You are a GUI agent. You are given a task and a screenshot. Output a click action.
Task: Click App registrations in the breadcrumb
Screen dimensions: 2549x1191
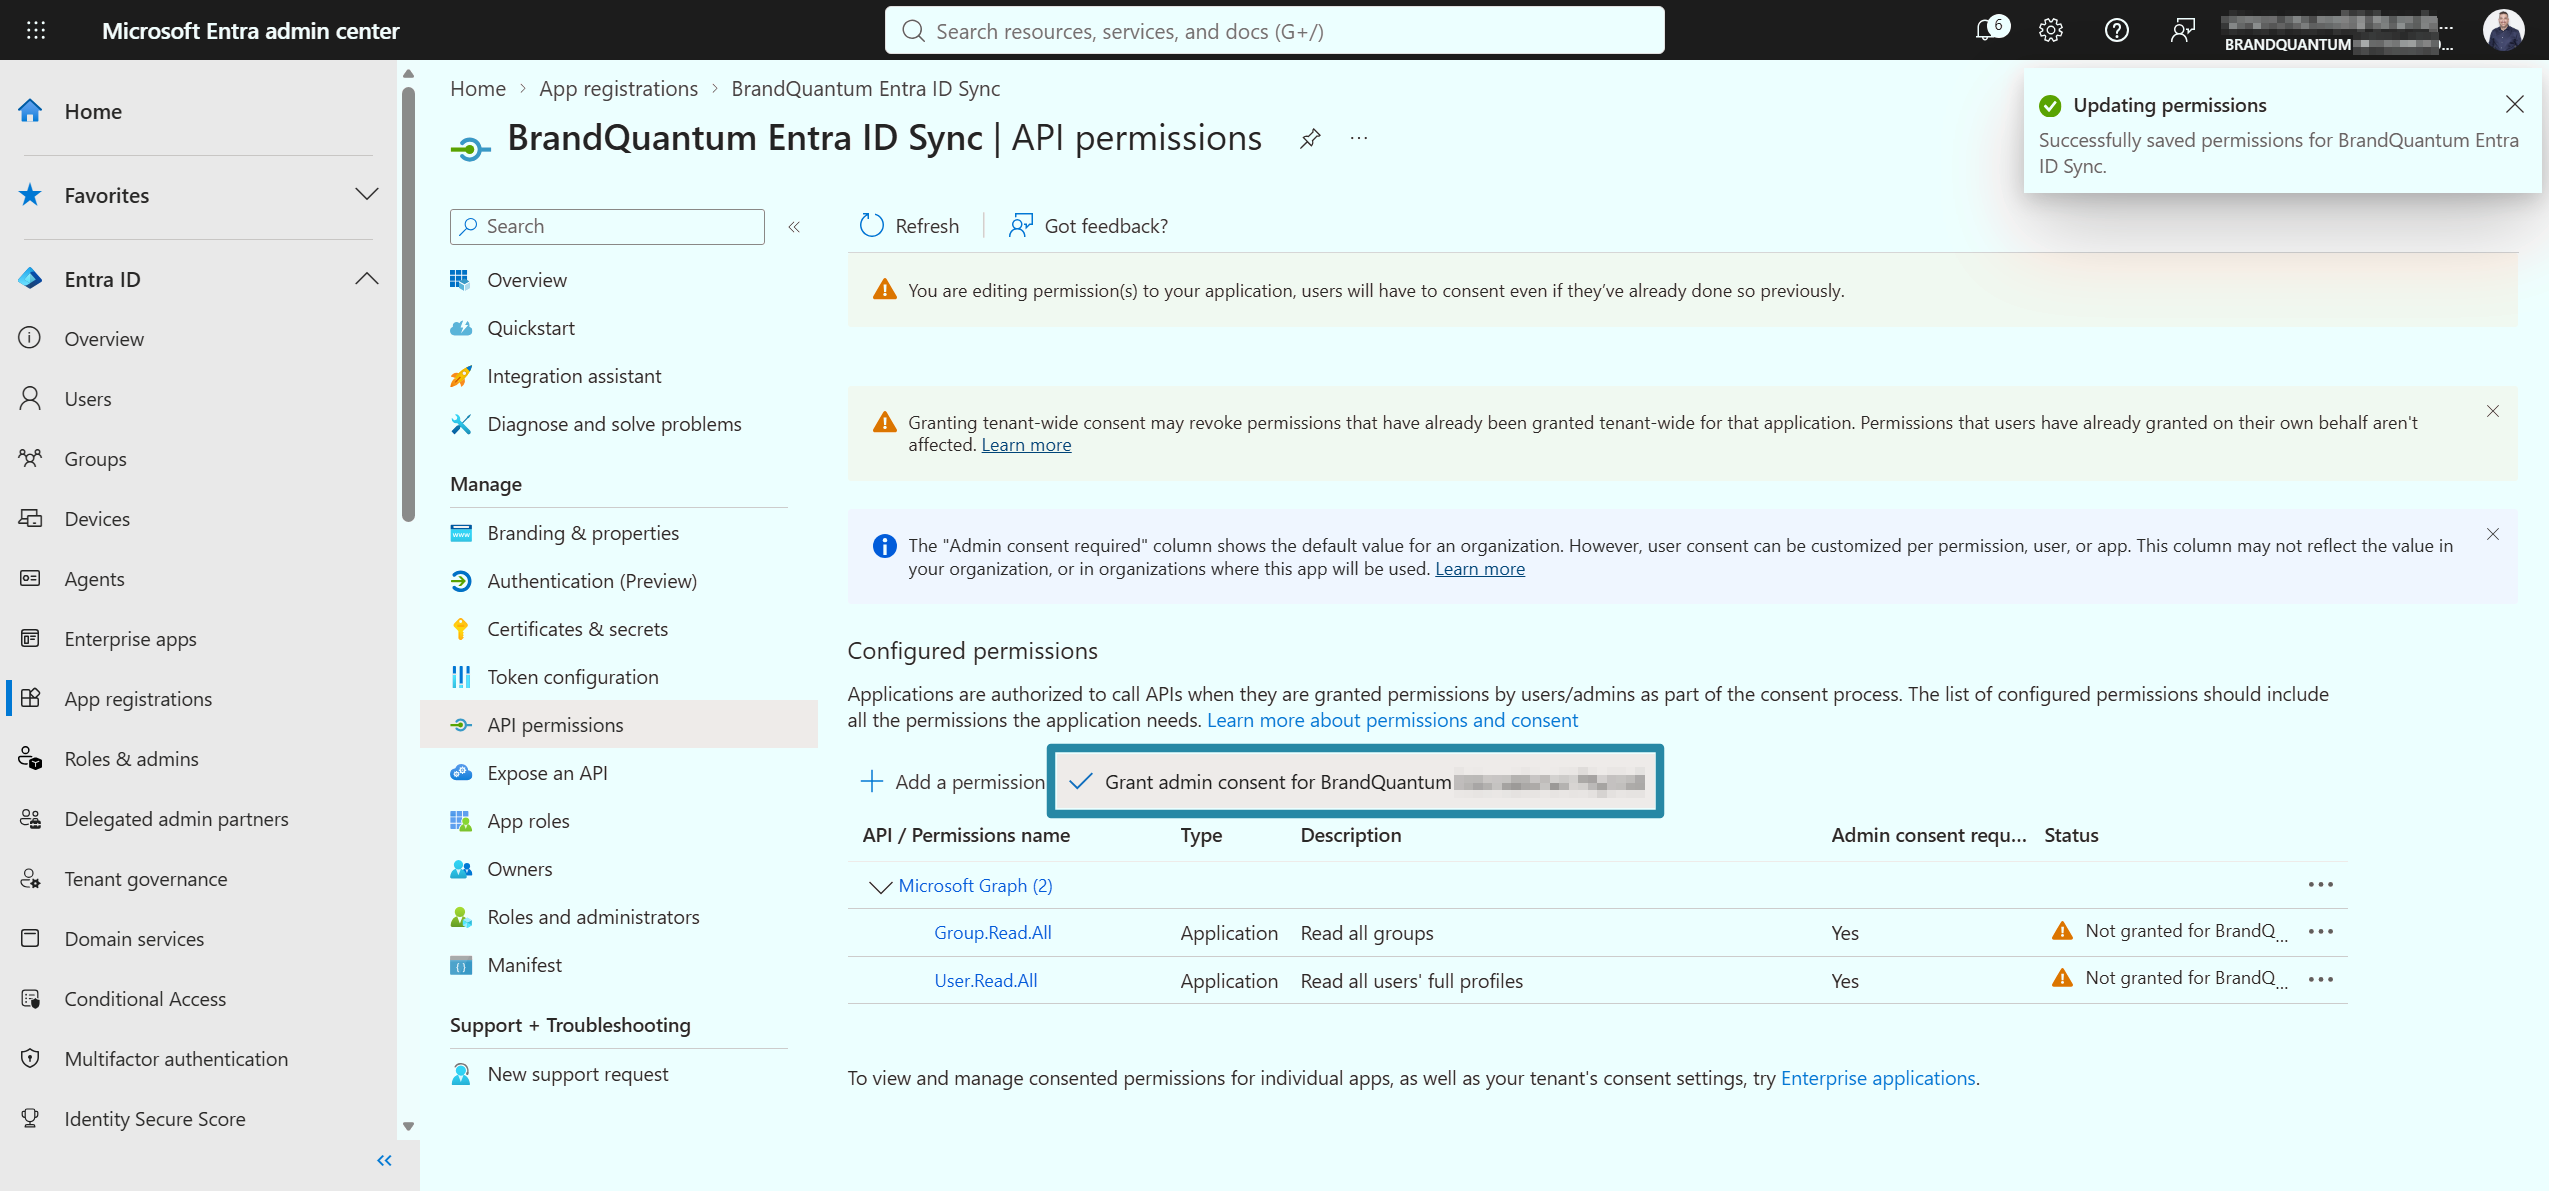(x=618, y=88)
